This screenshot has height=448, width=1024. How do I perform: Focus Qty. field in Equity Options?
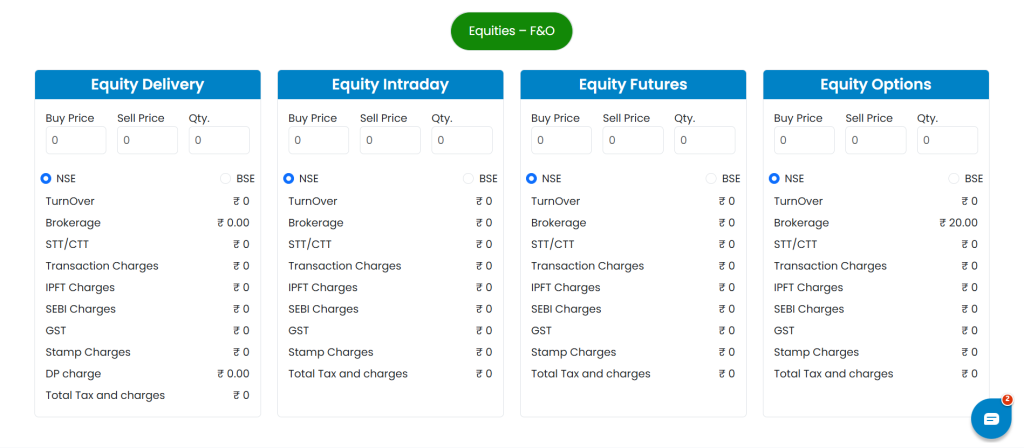coord(948,140)
